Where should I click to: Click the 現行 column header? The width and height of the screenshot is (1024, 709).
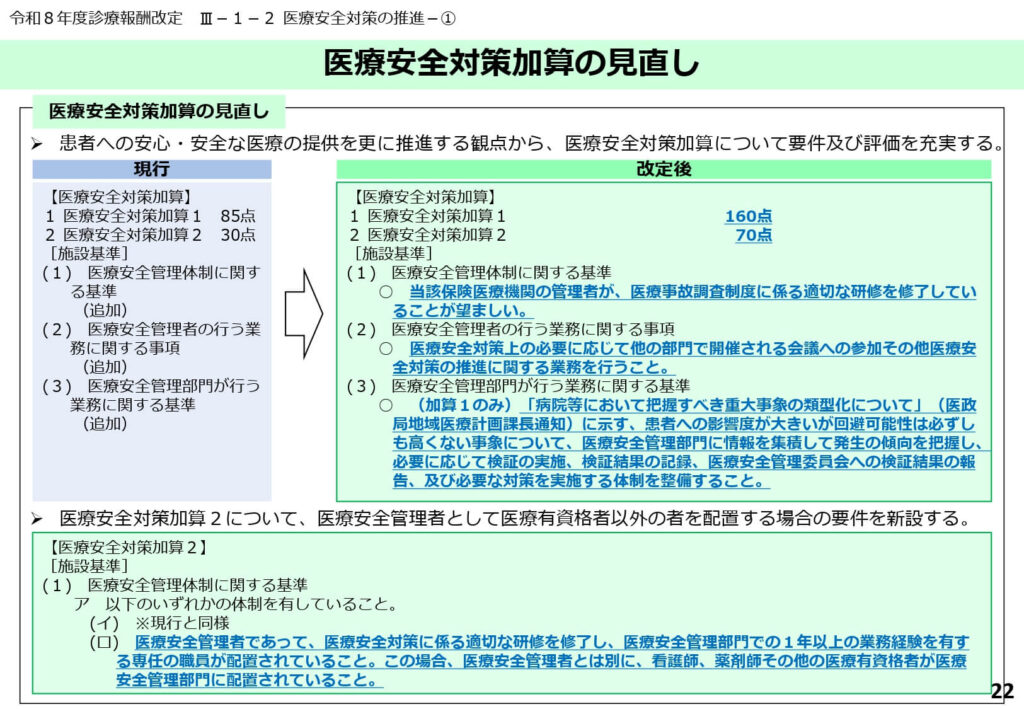[152, 169]
